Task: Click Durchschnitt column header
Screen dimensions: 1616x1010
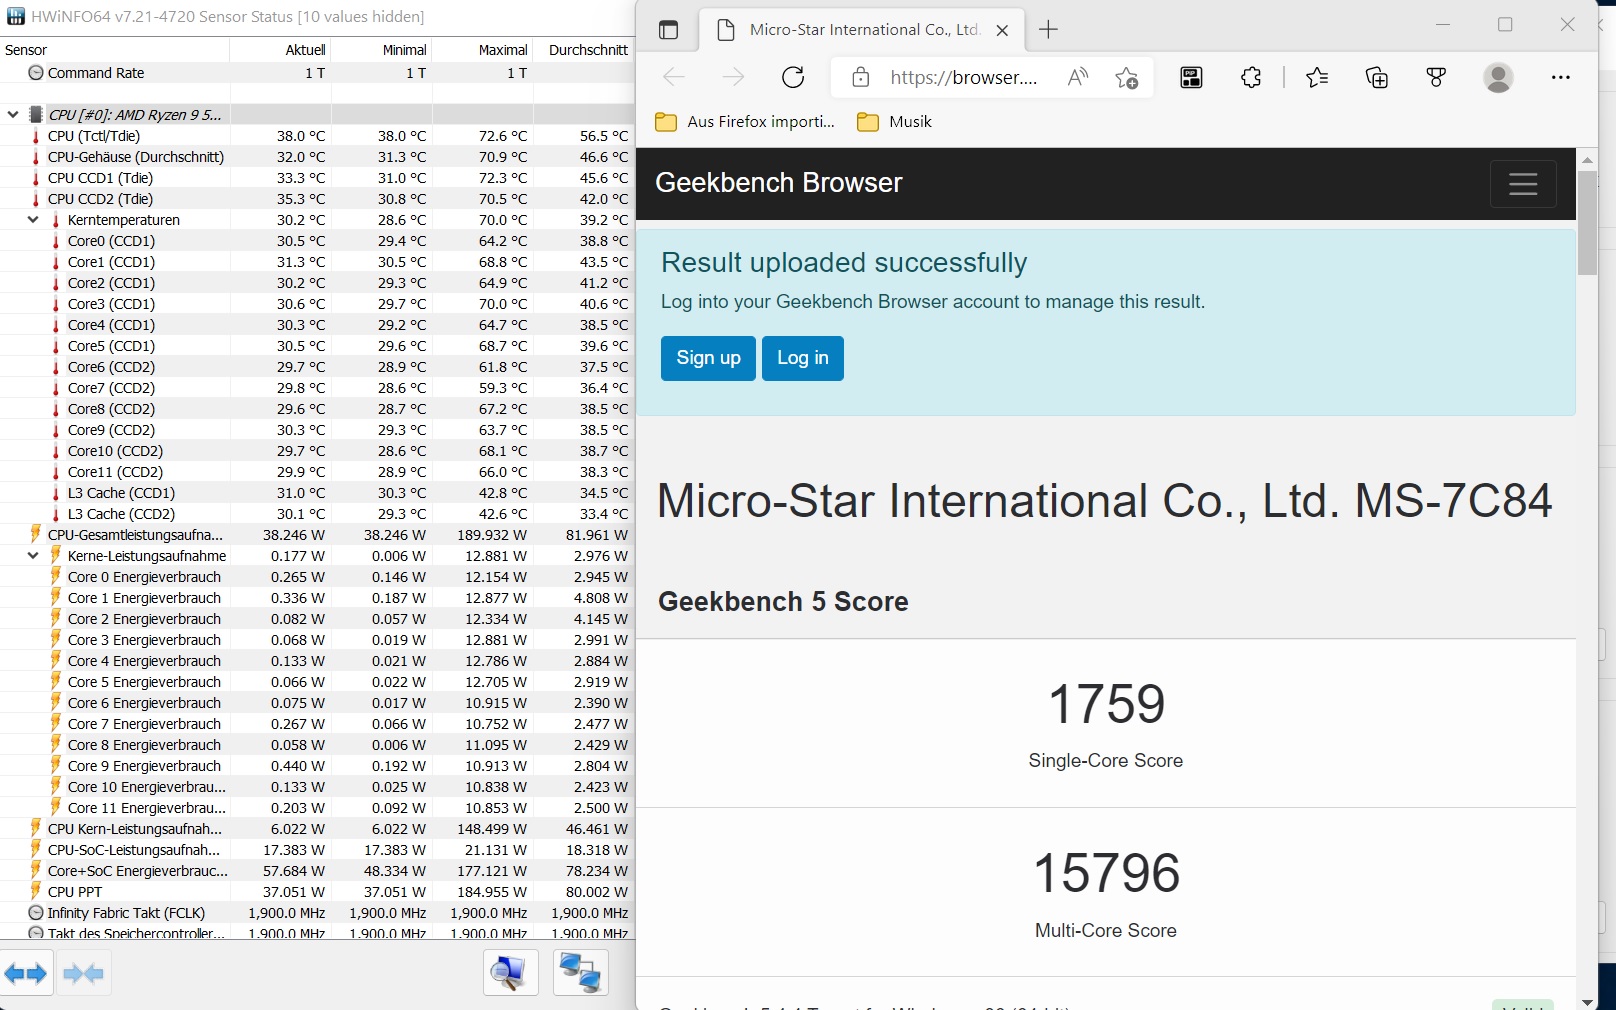Action: click(584, 50)
